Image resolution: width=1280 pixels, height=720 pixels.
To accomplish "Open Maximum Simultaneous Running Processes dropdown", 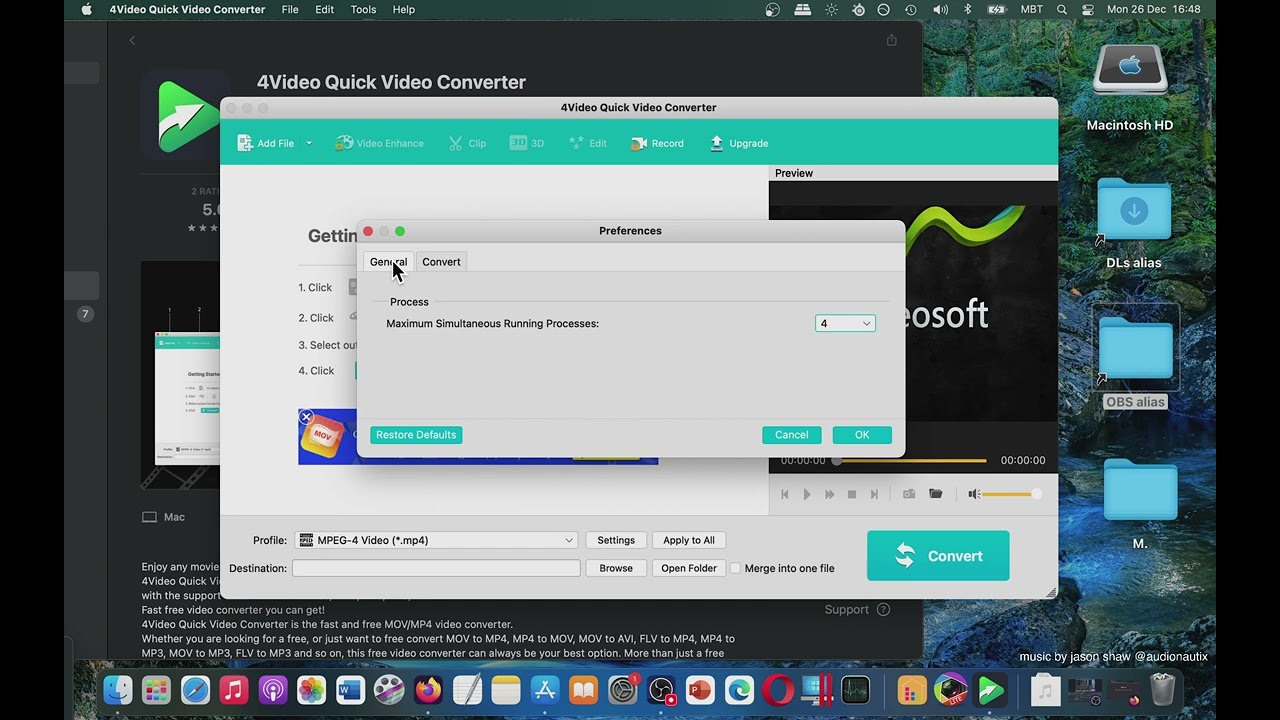I will (x=845, y=323).
